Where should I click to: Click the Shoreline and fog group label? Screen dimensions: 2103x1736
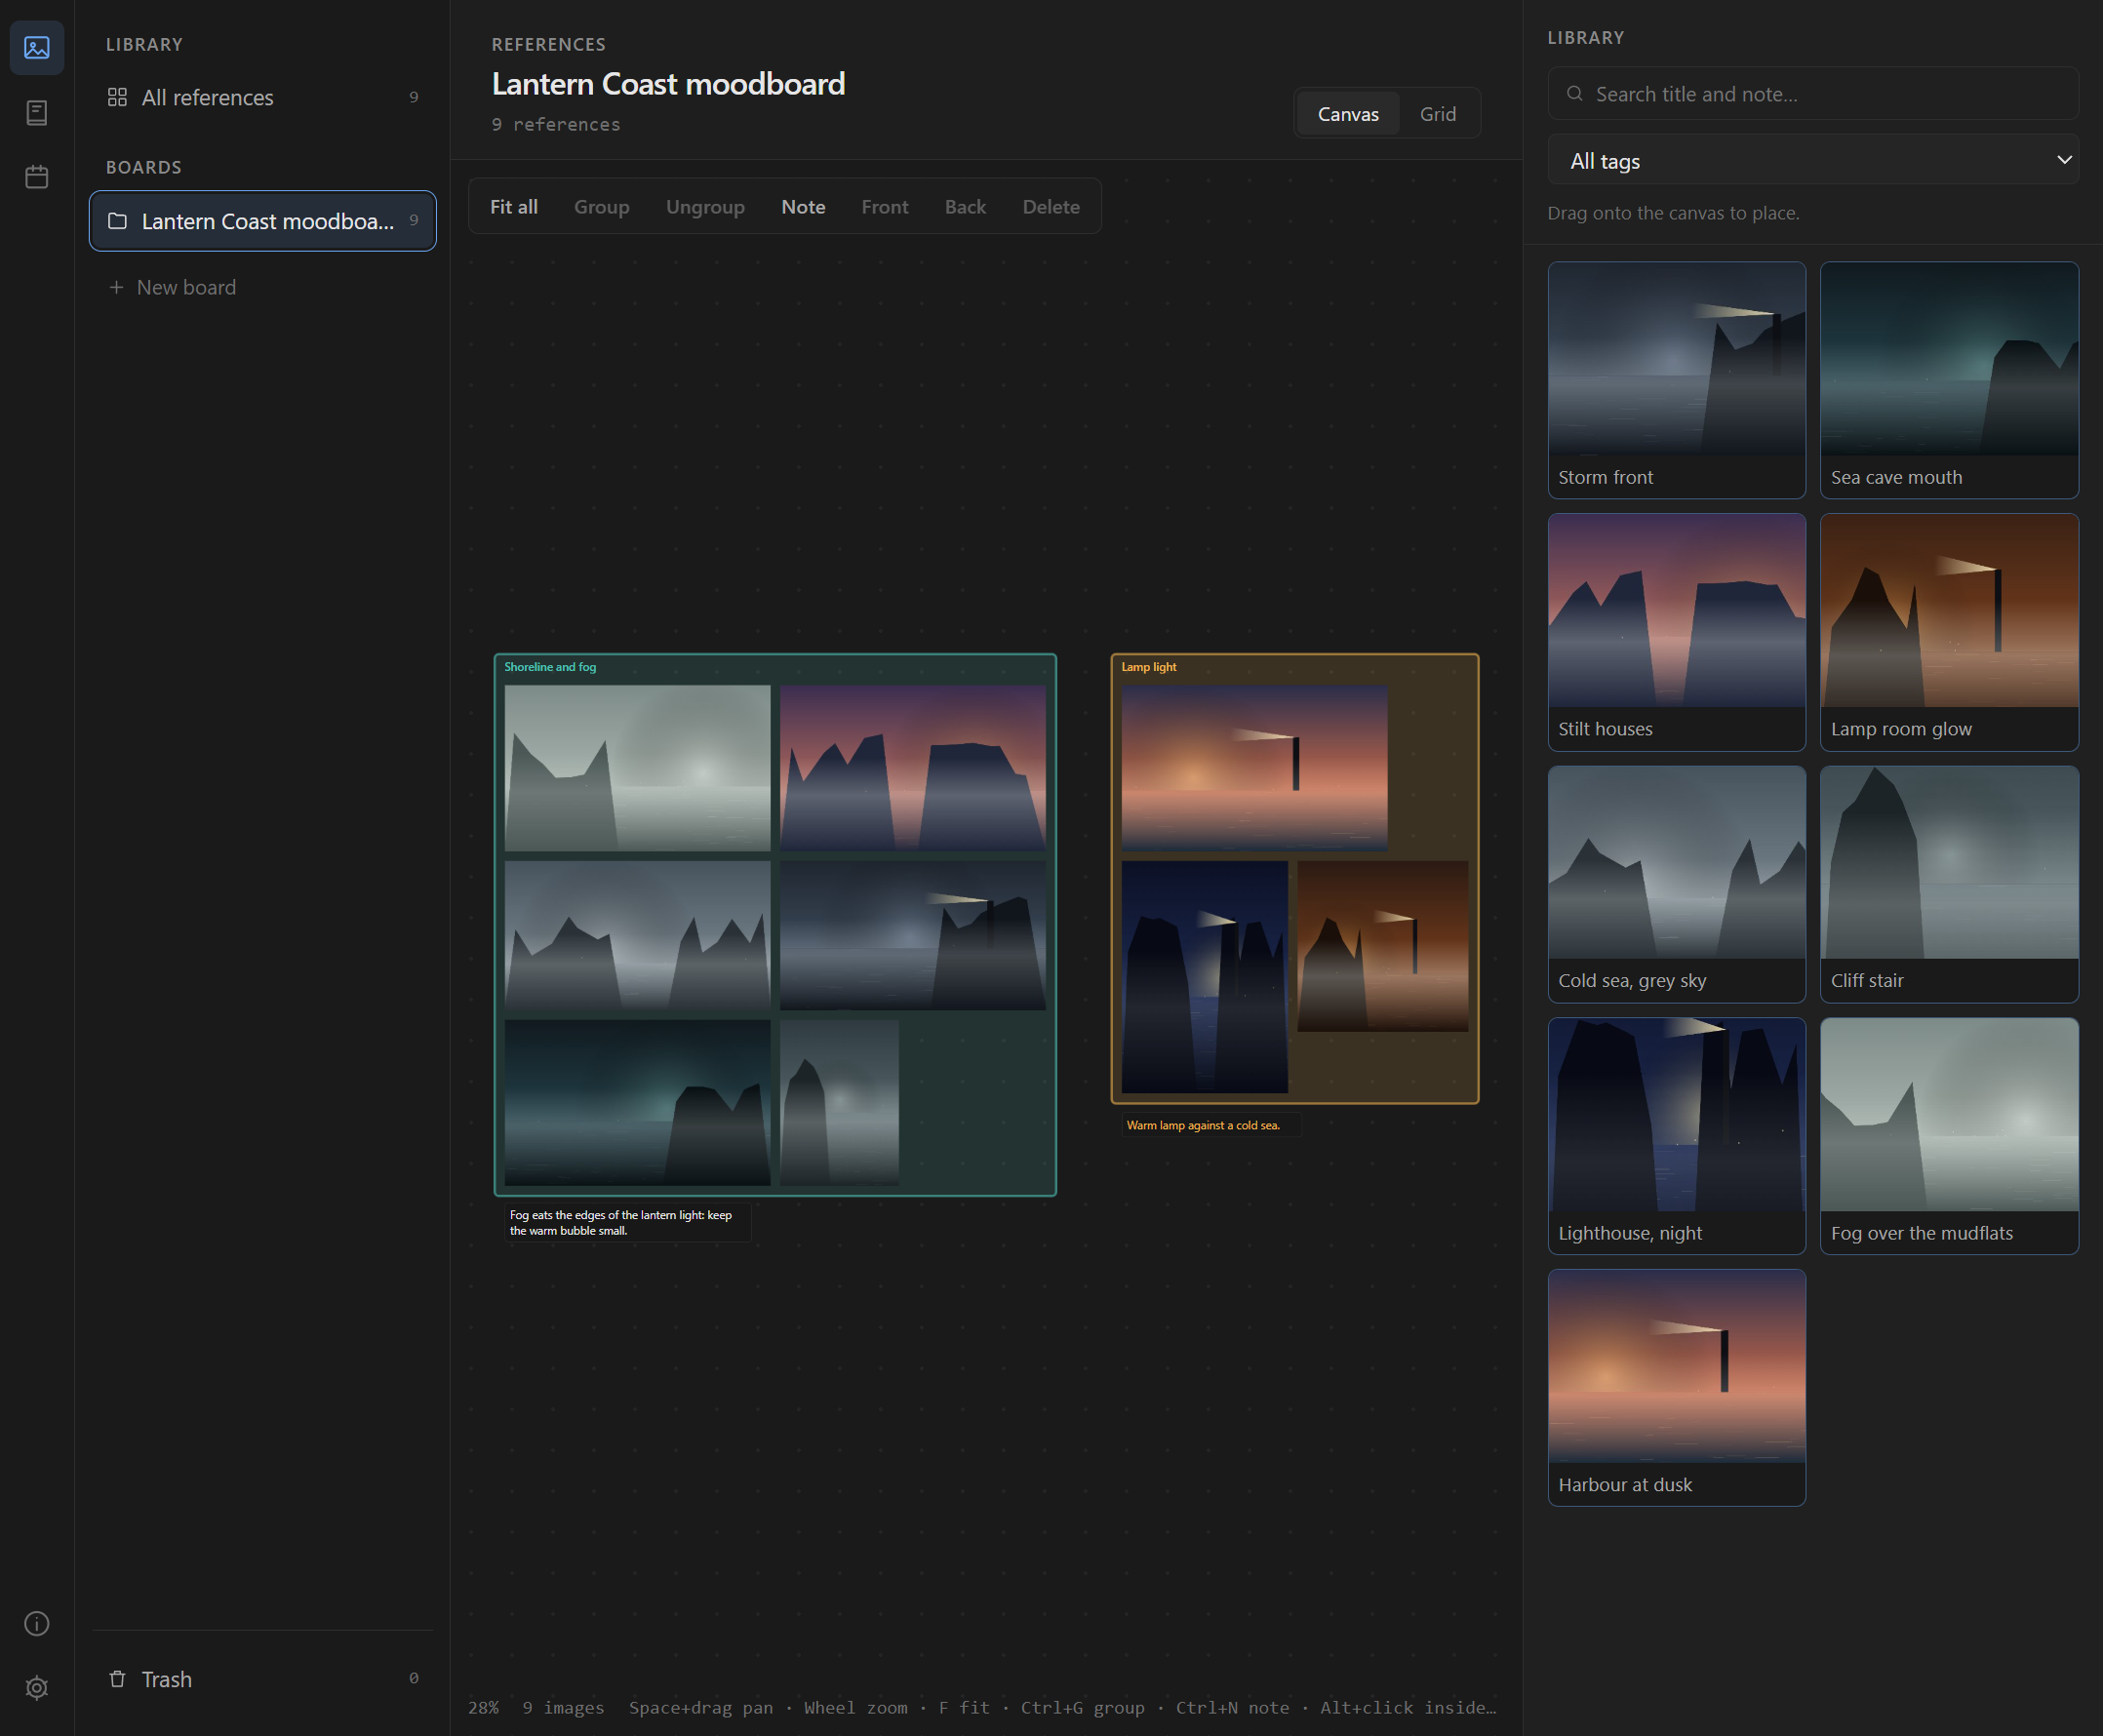pos(550,667)
